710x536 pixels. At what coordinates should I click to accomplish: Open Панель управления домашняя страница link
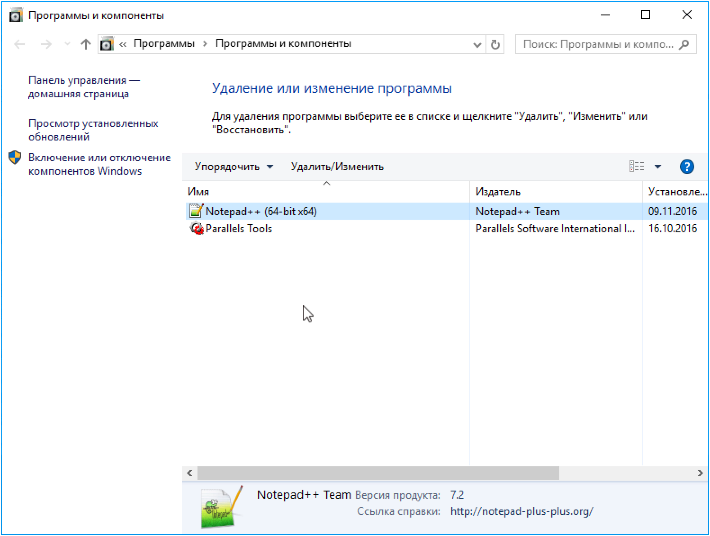(x=84, y=87)
